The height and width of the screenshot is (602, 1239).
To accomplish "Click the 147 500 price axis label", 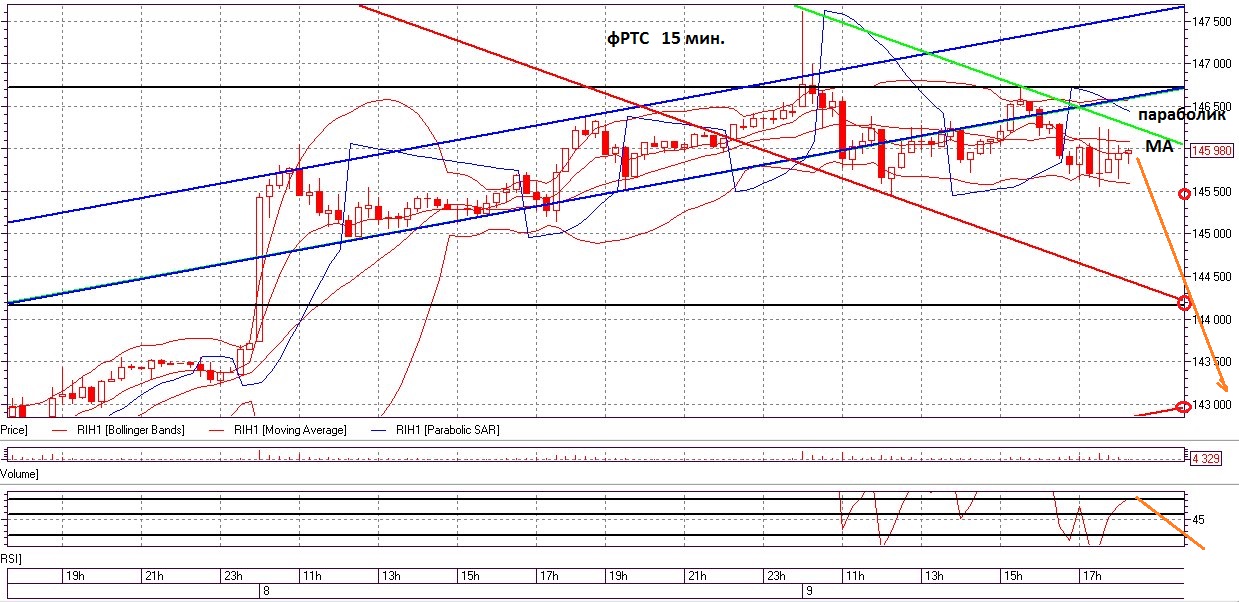I will coord(1212,20).
